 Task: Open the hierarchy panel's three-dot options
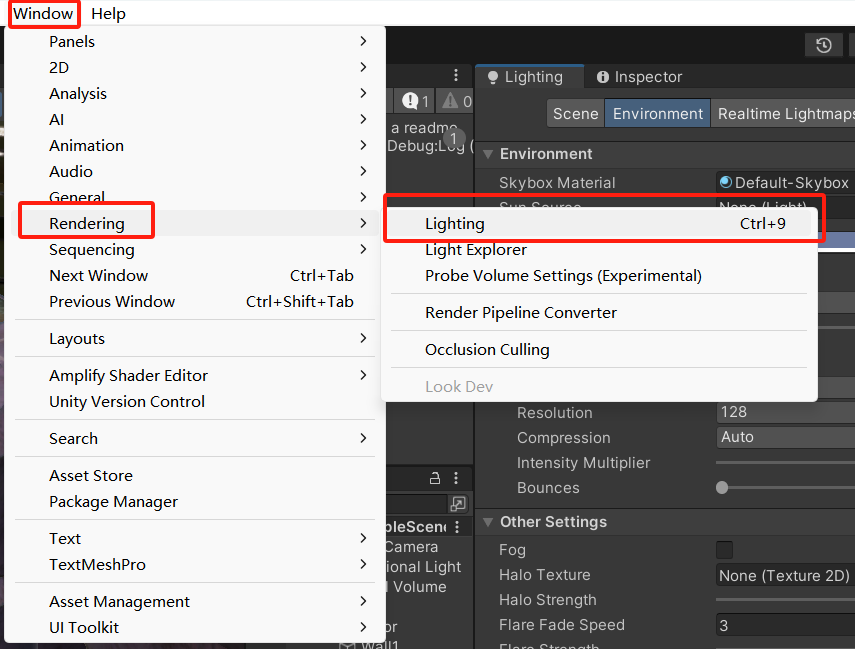point(456,478)
